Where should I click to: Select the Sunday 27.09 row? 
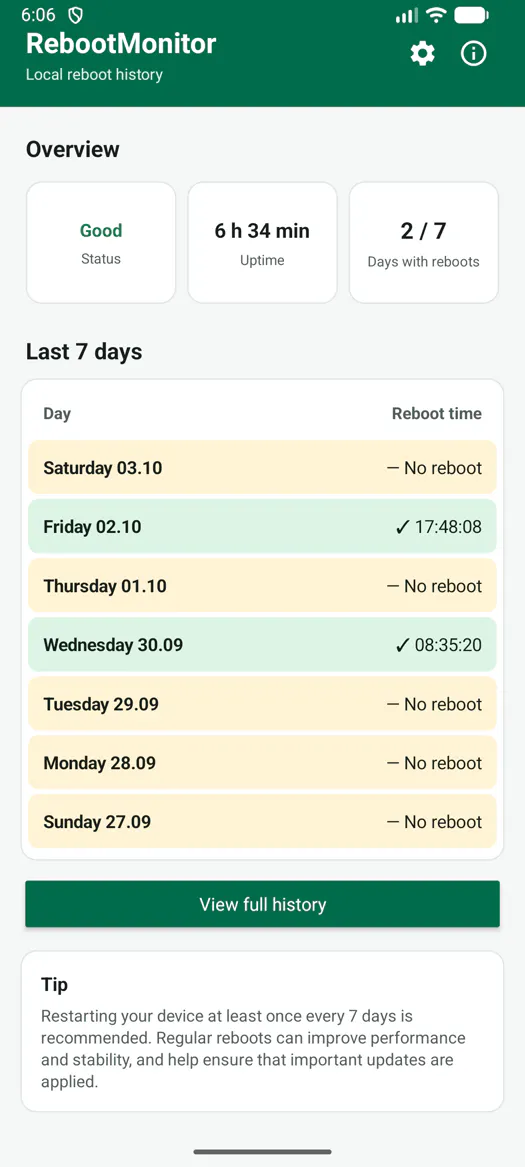262,822
